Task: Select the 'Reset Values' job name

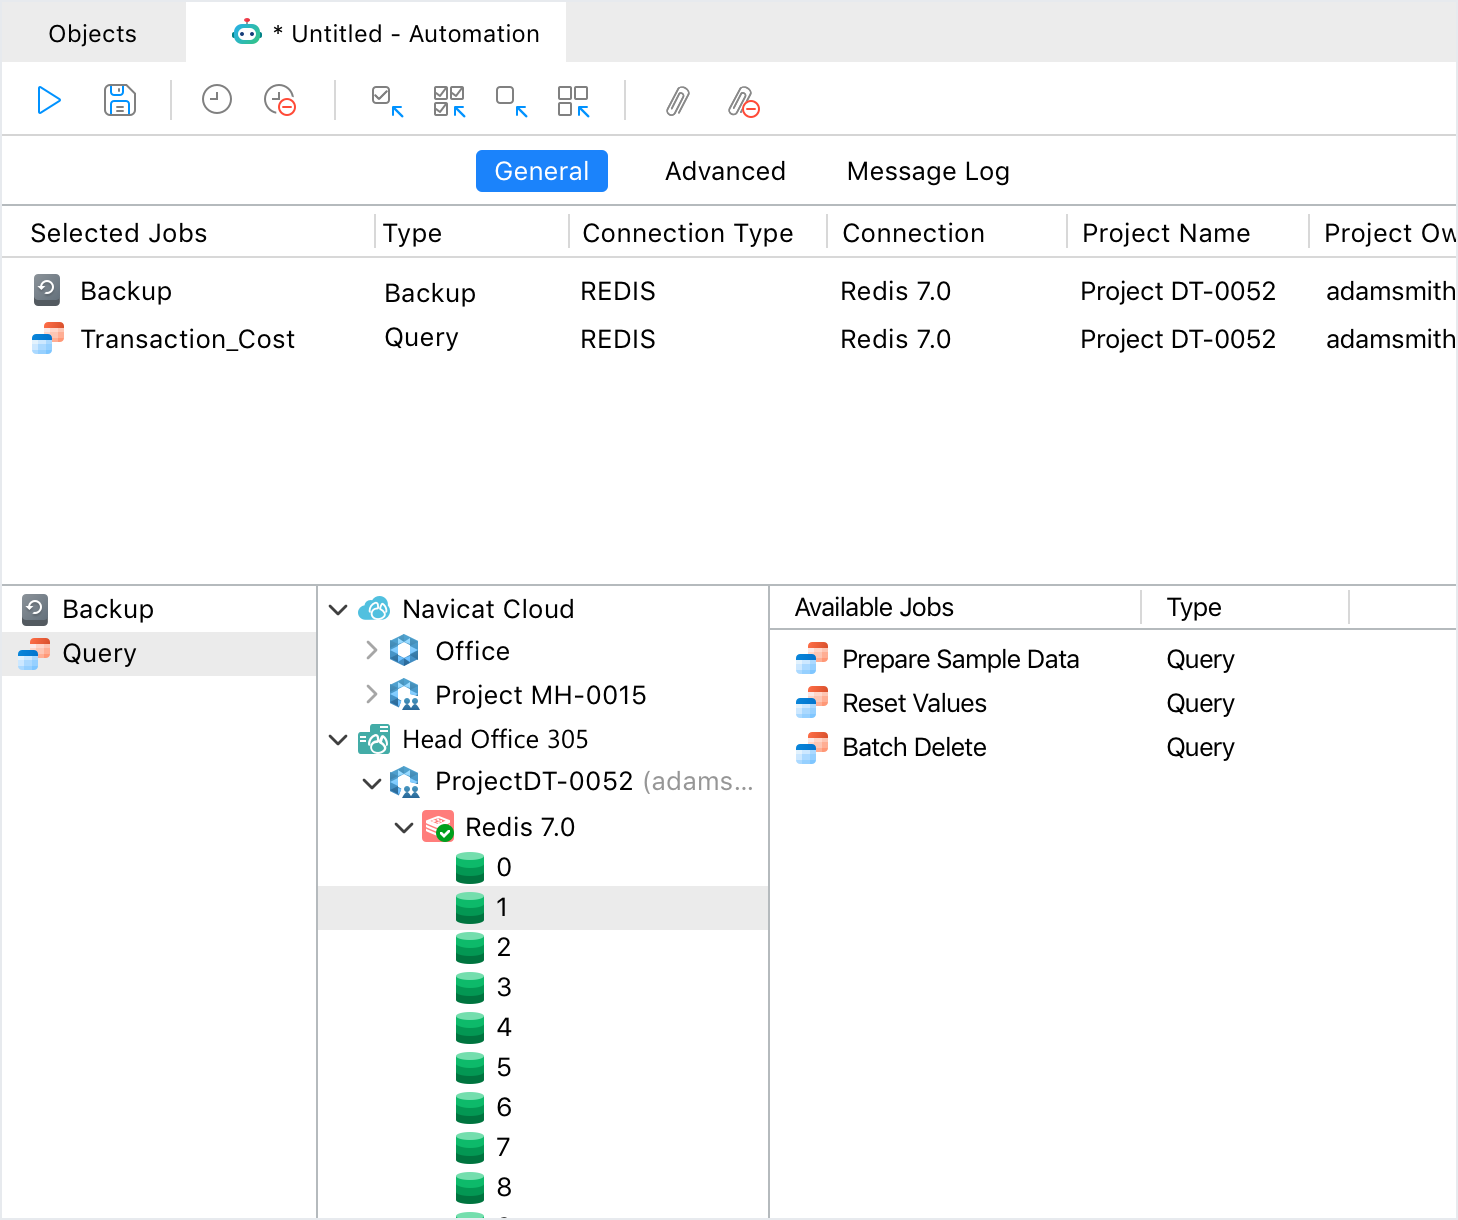Action: coord(914,703)
